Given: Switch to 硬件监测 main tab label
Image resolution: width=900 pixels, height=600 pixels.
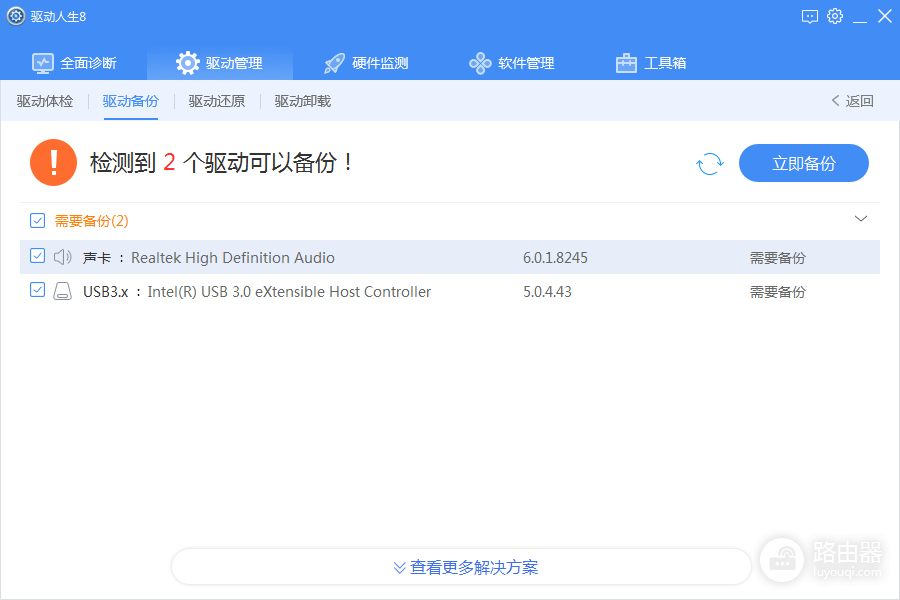Looking at the screenshot, I should 380,63.
